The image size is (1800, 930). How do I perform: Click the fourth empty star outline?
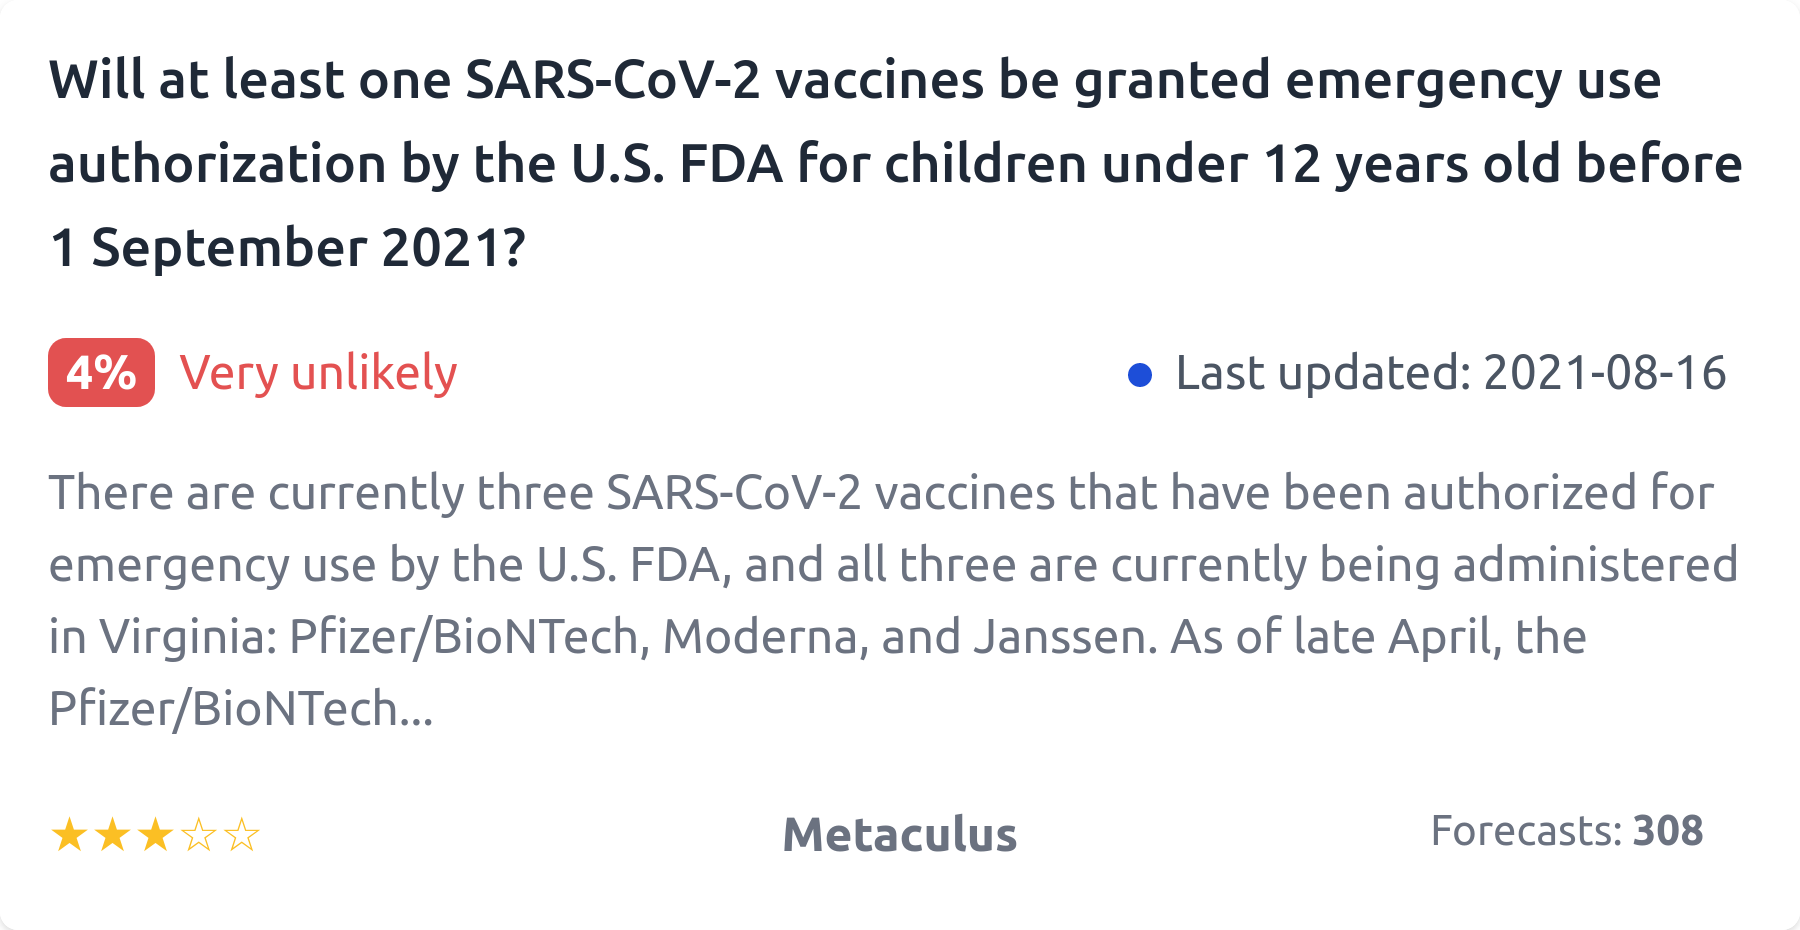(199, 835)
